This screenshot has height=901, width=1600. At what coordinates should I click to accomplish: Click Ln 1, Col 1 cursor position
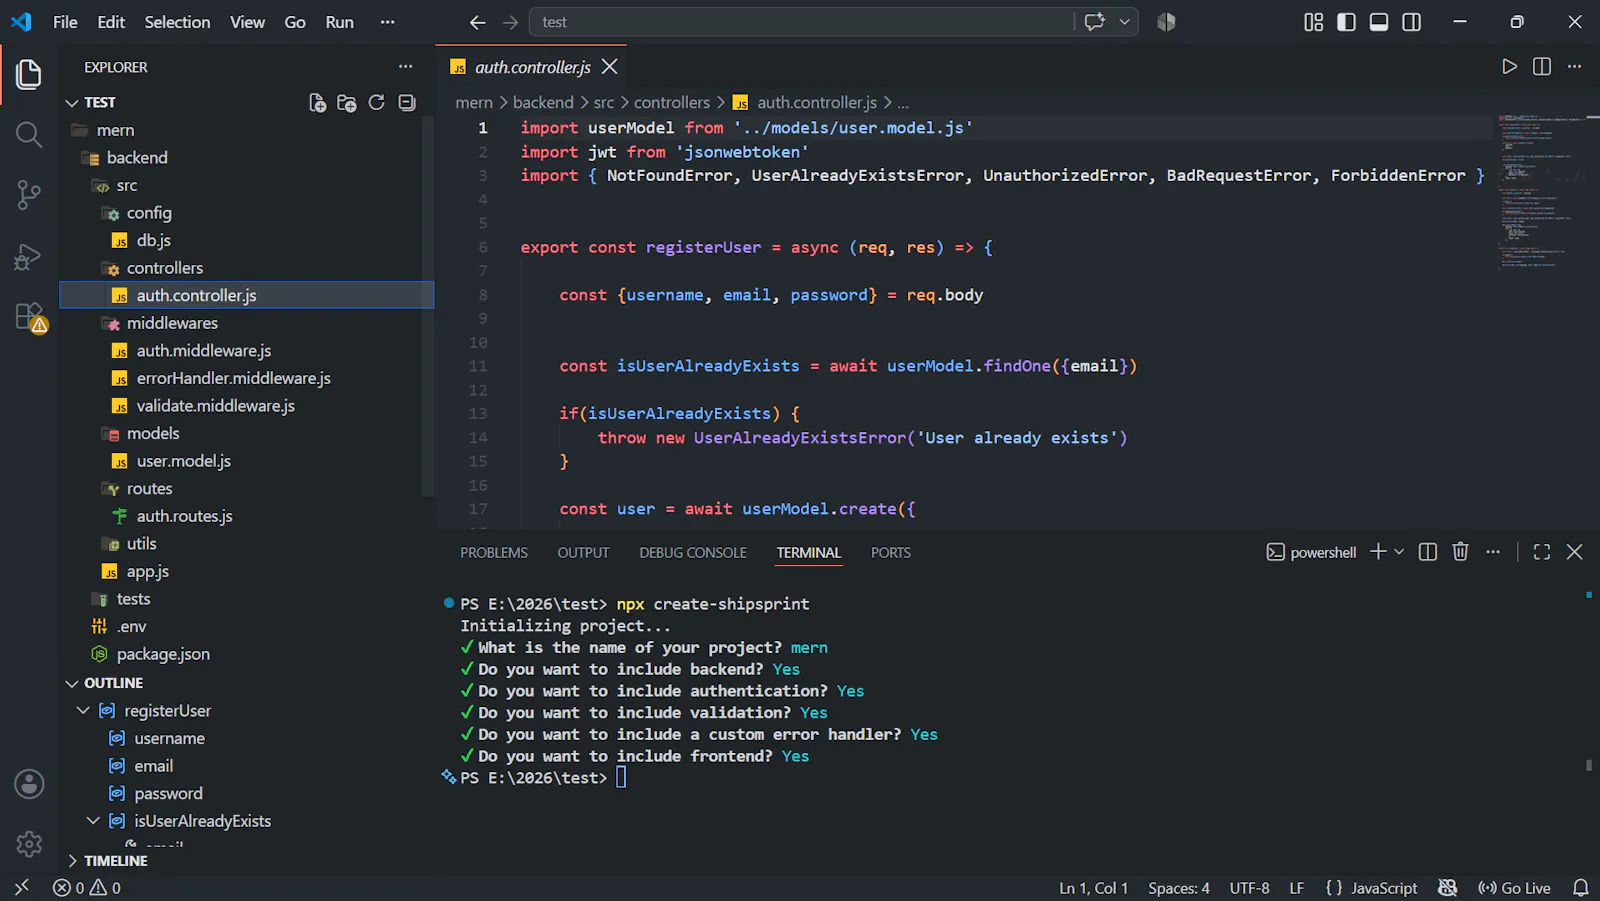click(1093, 888)
